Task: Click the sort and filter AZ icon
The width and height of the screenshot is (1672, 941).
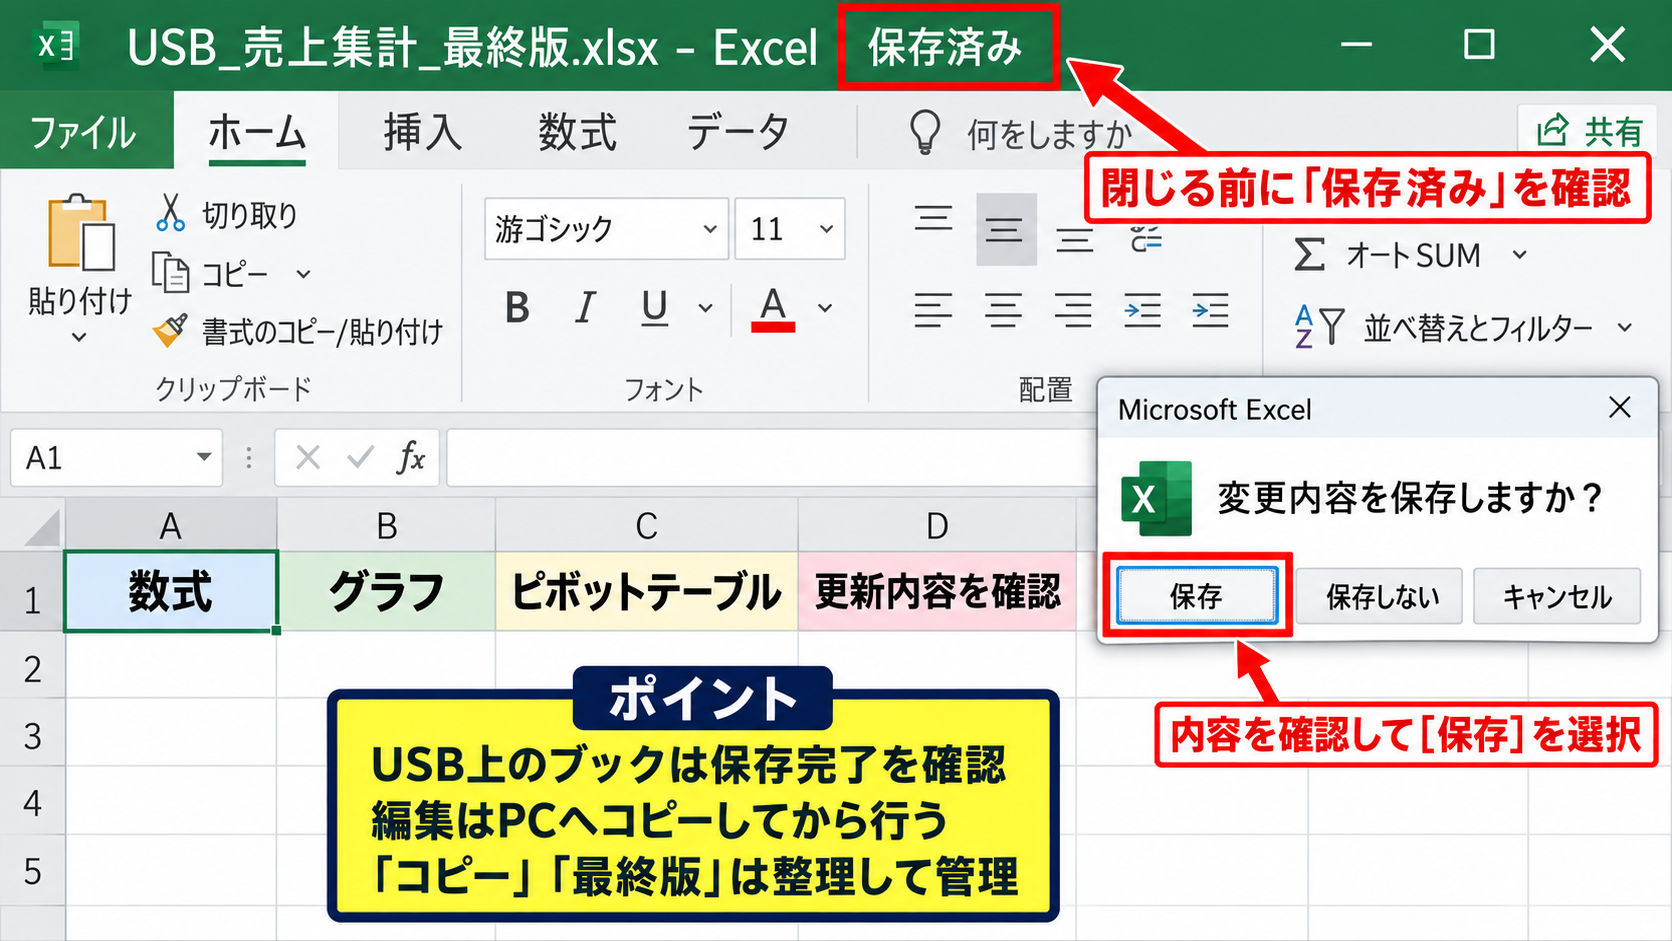Action: coord(1318,326)
